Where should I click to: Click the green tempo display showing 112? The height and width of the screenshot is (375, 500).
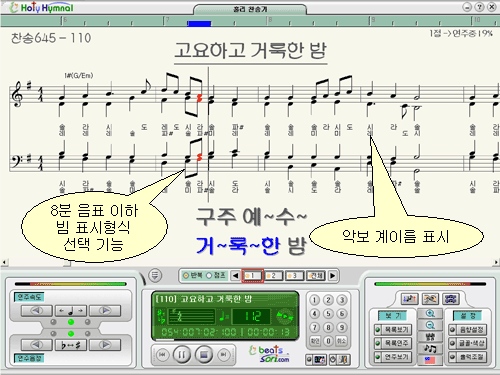[x=251, y=316]
